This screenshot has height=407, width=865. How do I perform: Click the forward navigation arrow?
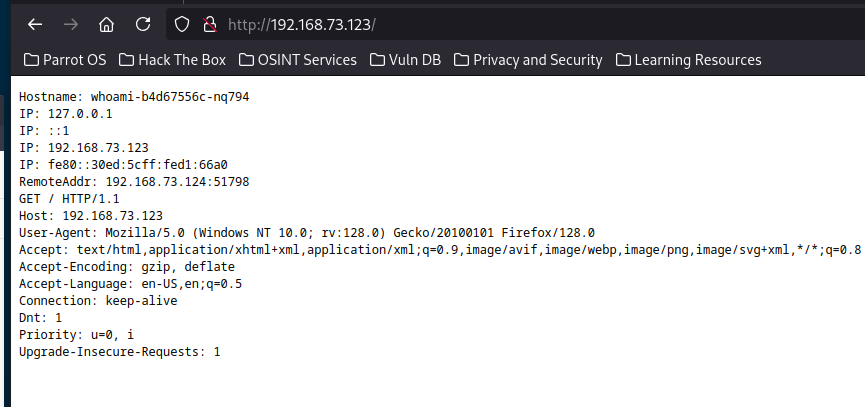click(71, 23)
